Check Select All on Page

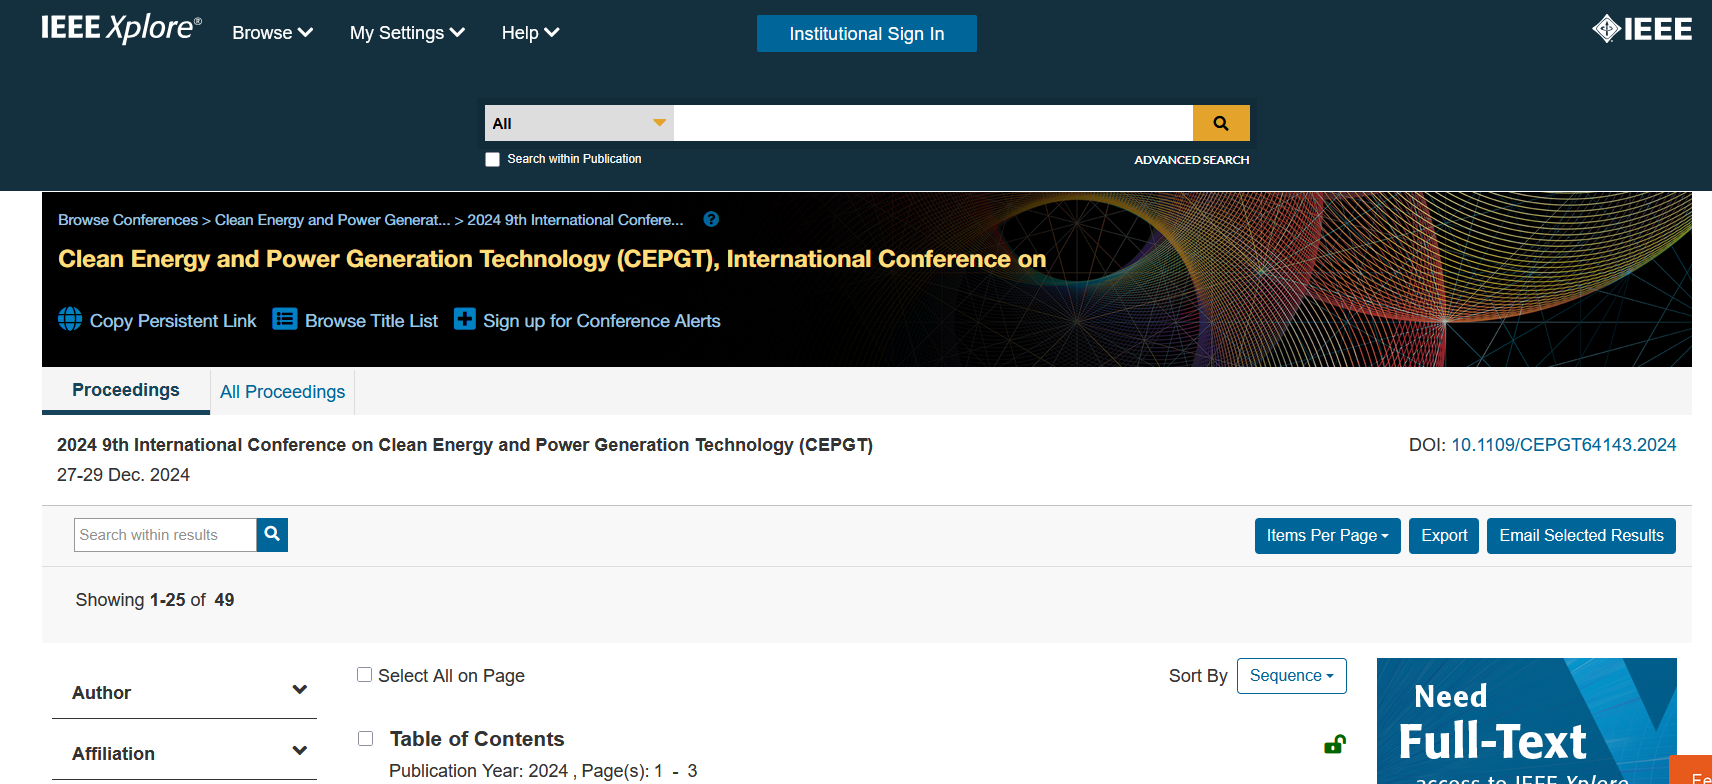[x=365, y=675]
